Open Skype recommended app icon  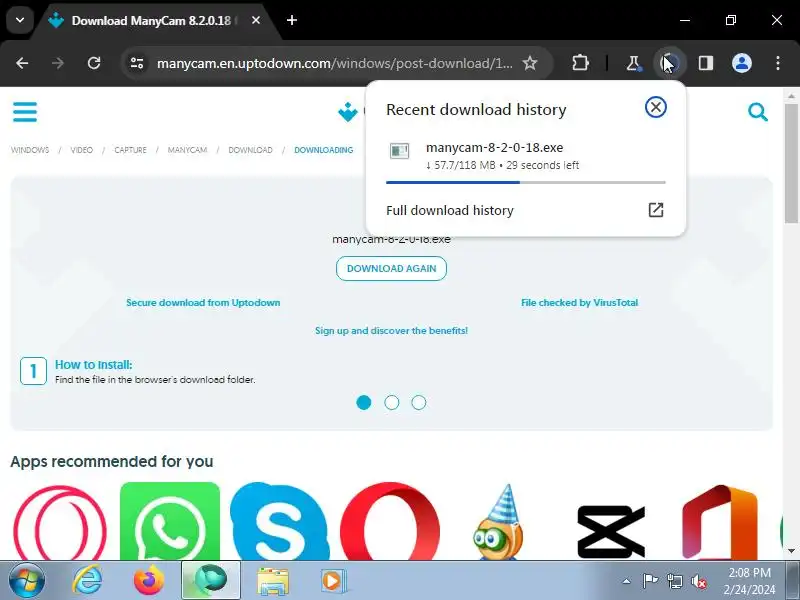click(x=280, y=521)
